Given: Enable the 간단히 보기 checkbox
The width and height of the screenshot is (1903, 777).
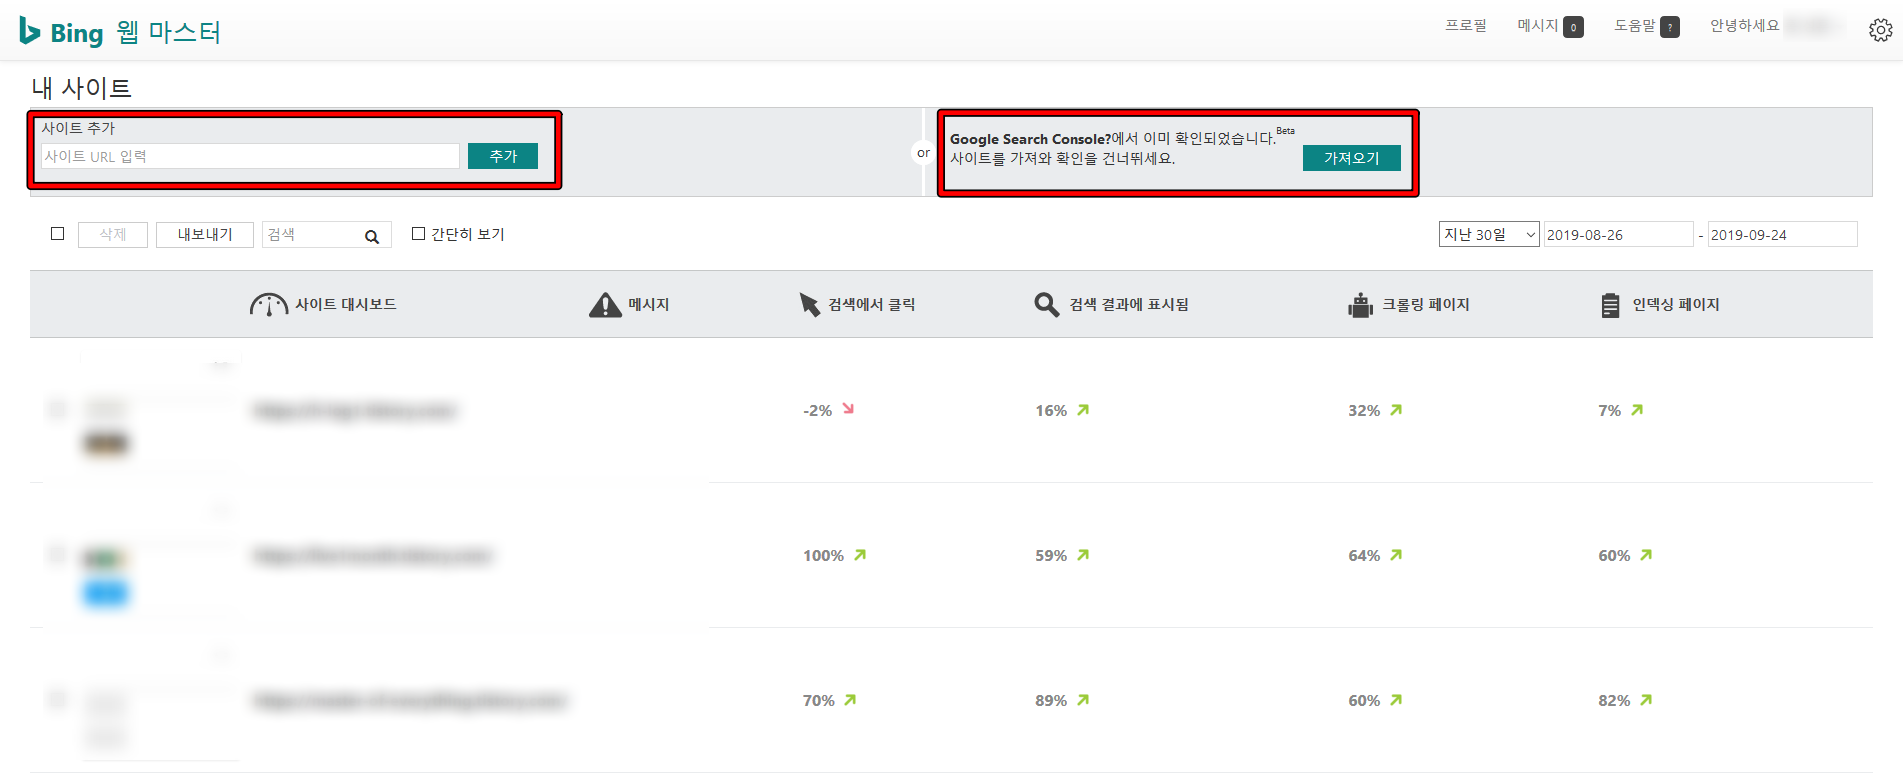Looking at the screenshot, I should click(x=419, y=234).
